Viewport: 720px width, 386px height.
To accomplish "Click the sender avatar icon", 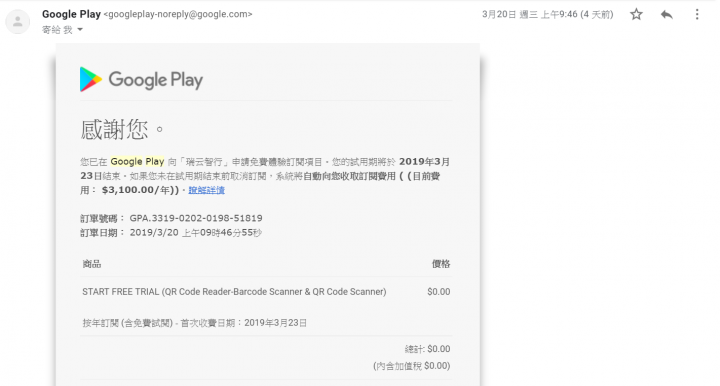I will click(17, 21).
